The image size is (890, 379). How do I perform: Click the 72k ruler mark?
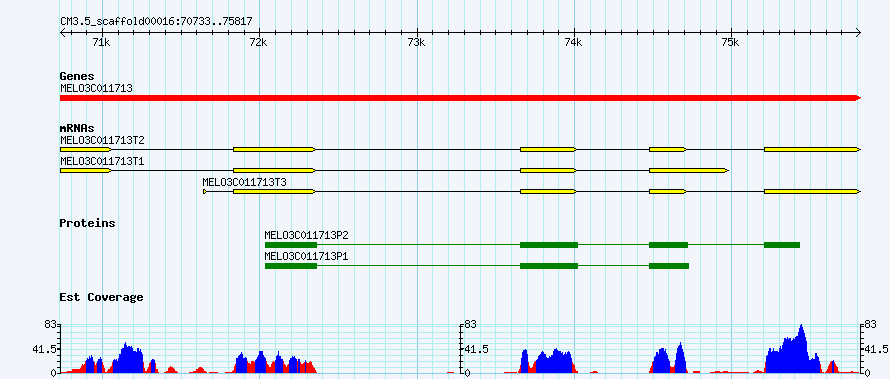click(x=259, y=43)
